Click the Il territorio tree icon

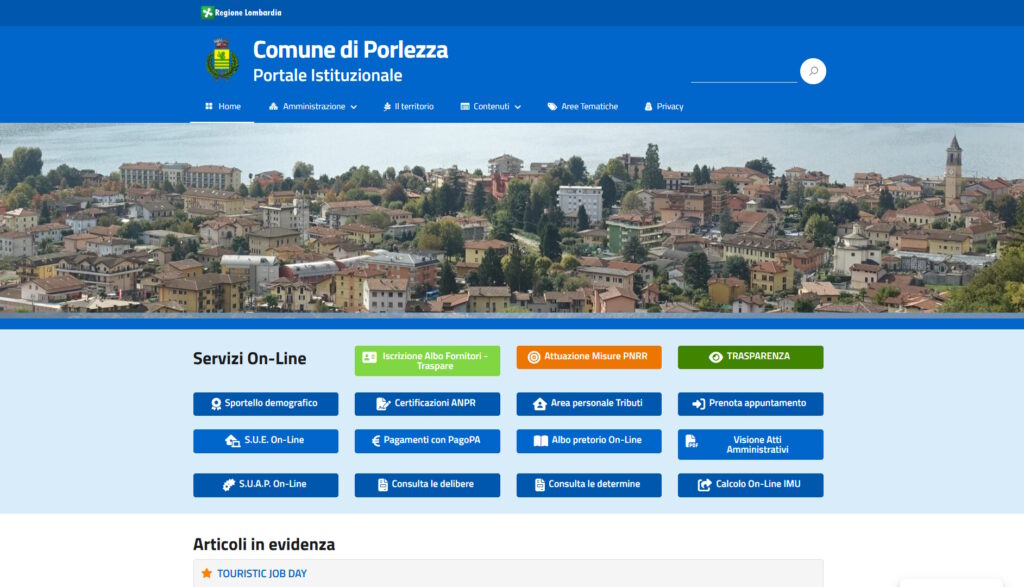(x=387, y=106)
